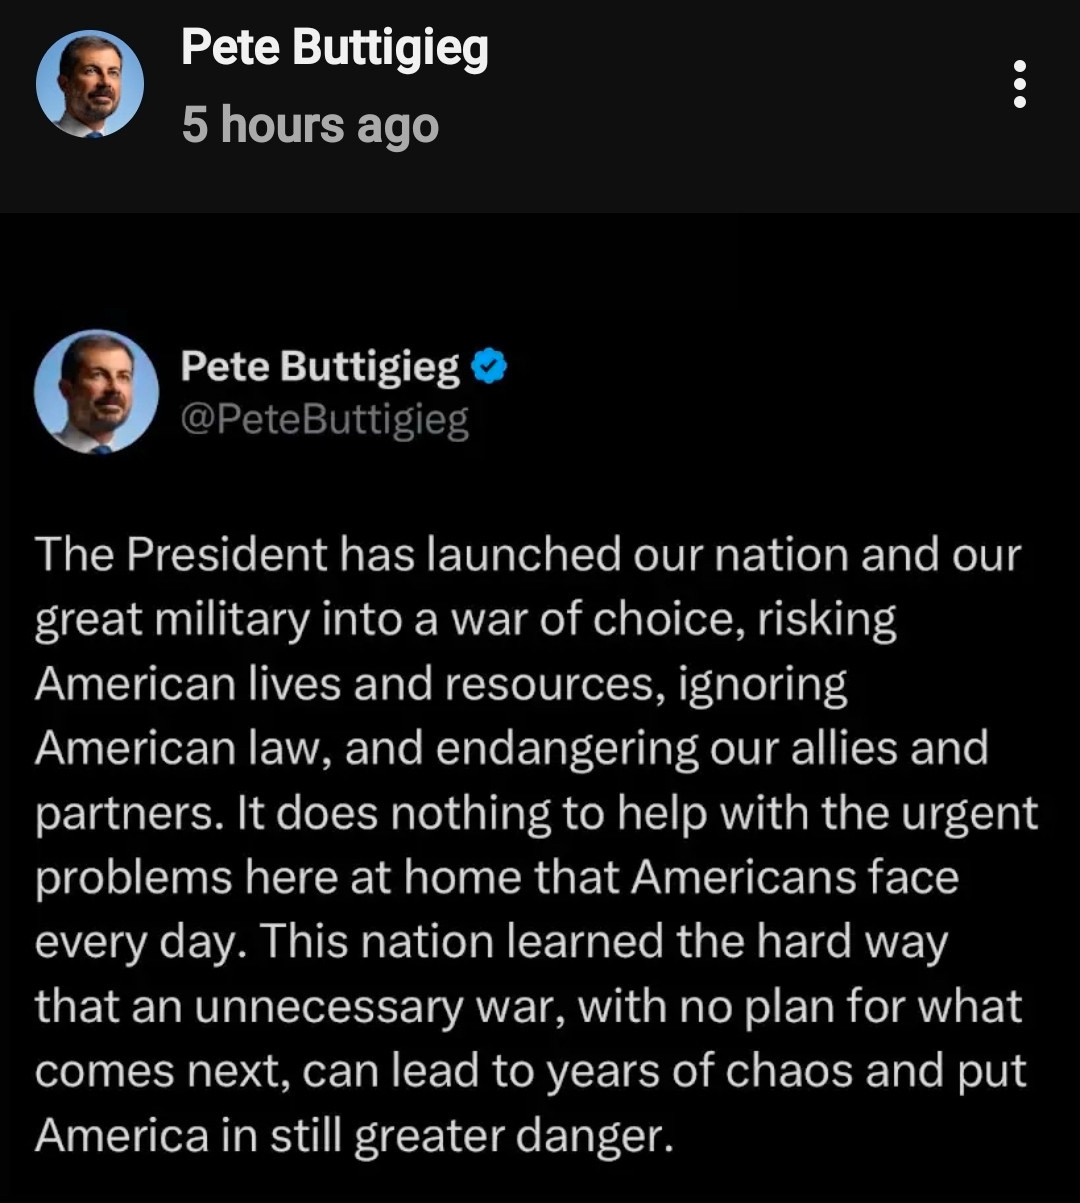The width and height of the screenshot is (1080, 1203).
Task: Click the channel avatar beside the post header
Action: (x=90, y=84)
